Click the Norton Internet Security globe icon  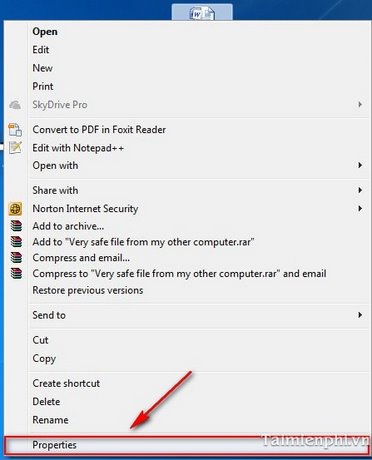coord(15,209)
